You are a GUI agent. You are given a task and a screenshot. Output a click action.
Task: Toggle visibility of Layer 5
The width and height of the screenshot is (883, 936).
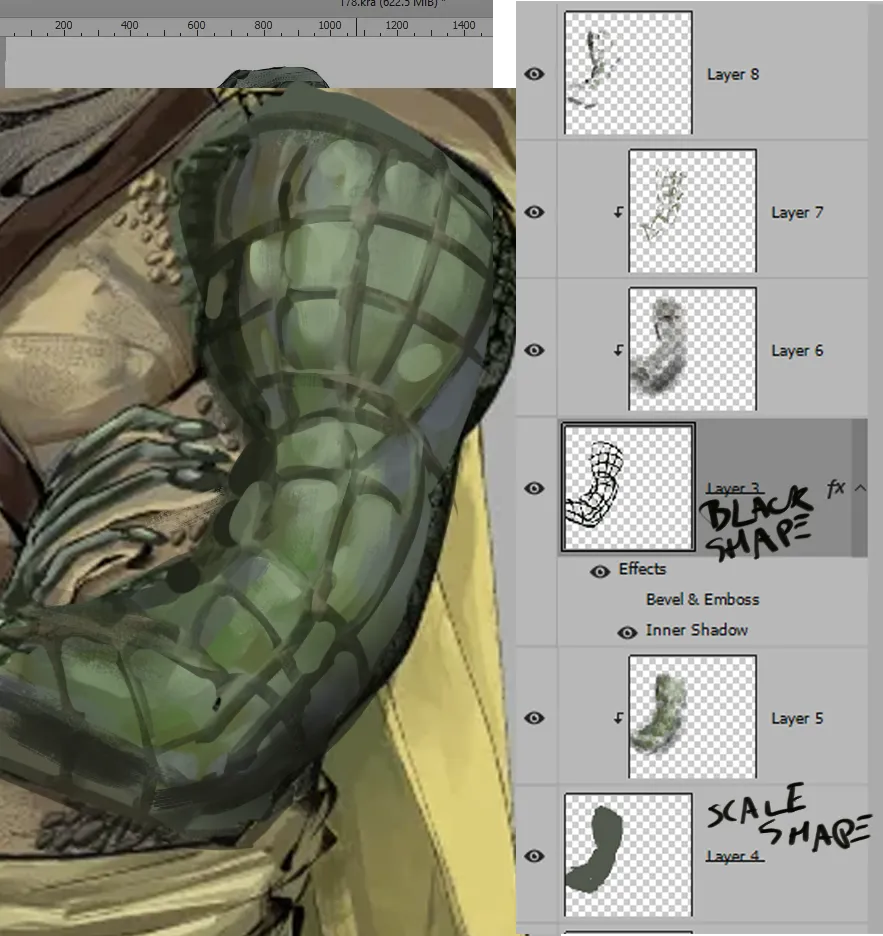pyautogui.click(x=534, y=718)
